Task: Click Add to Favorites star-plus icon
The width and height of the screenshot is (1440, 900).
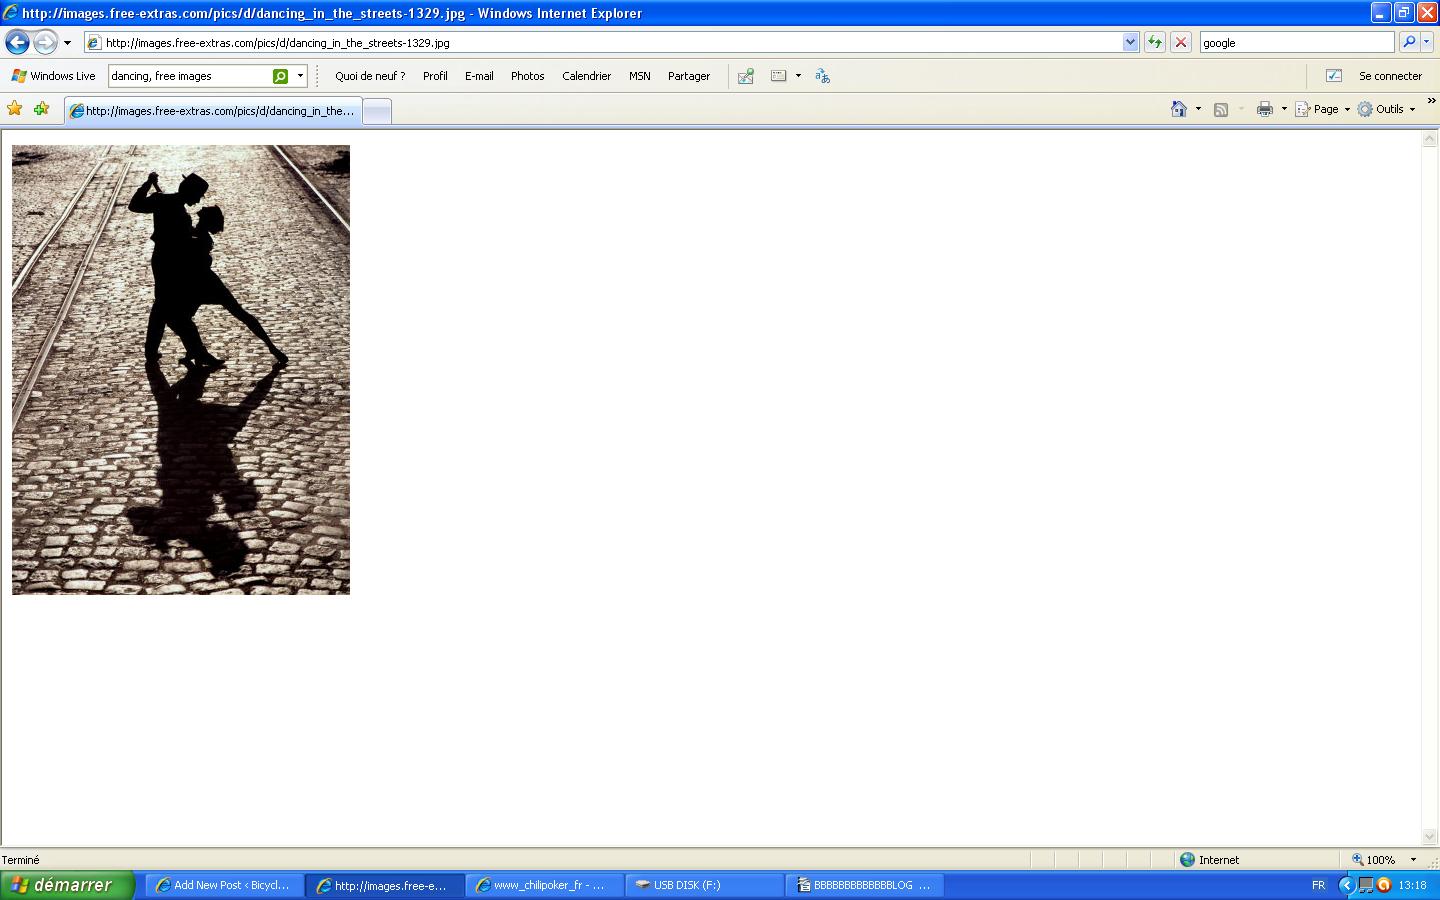Action: pos(41,109)
